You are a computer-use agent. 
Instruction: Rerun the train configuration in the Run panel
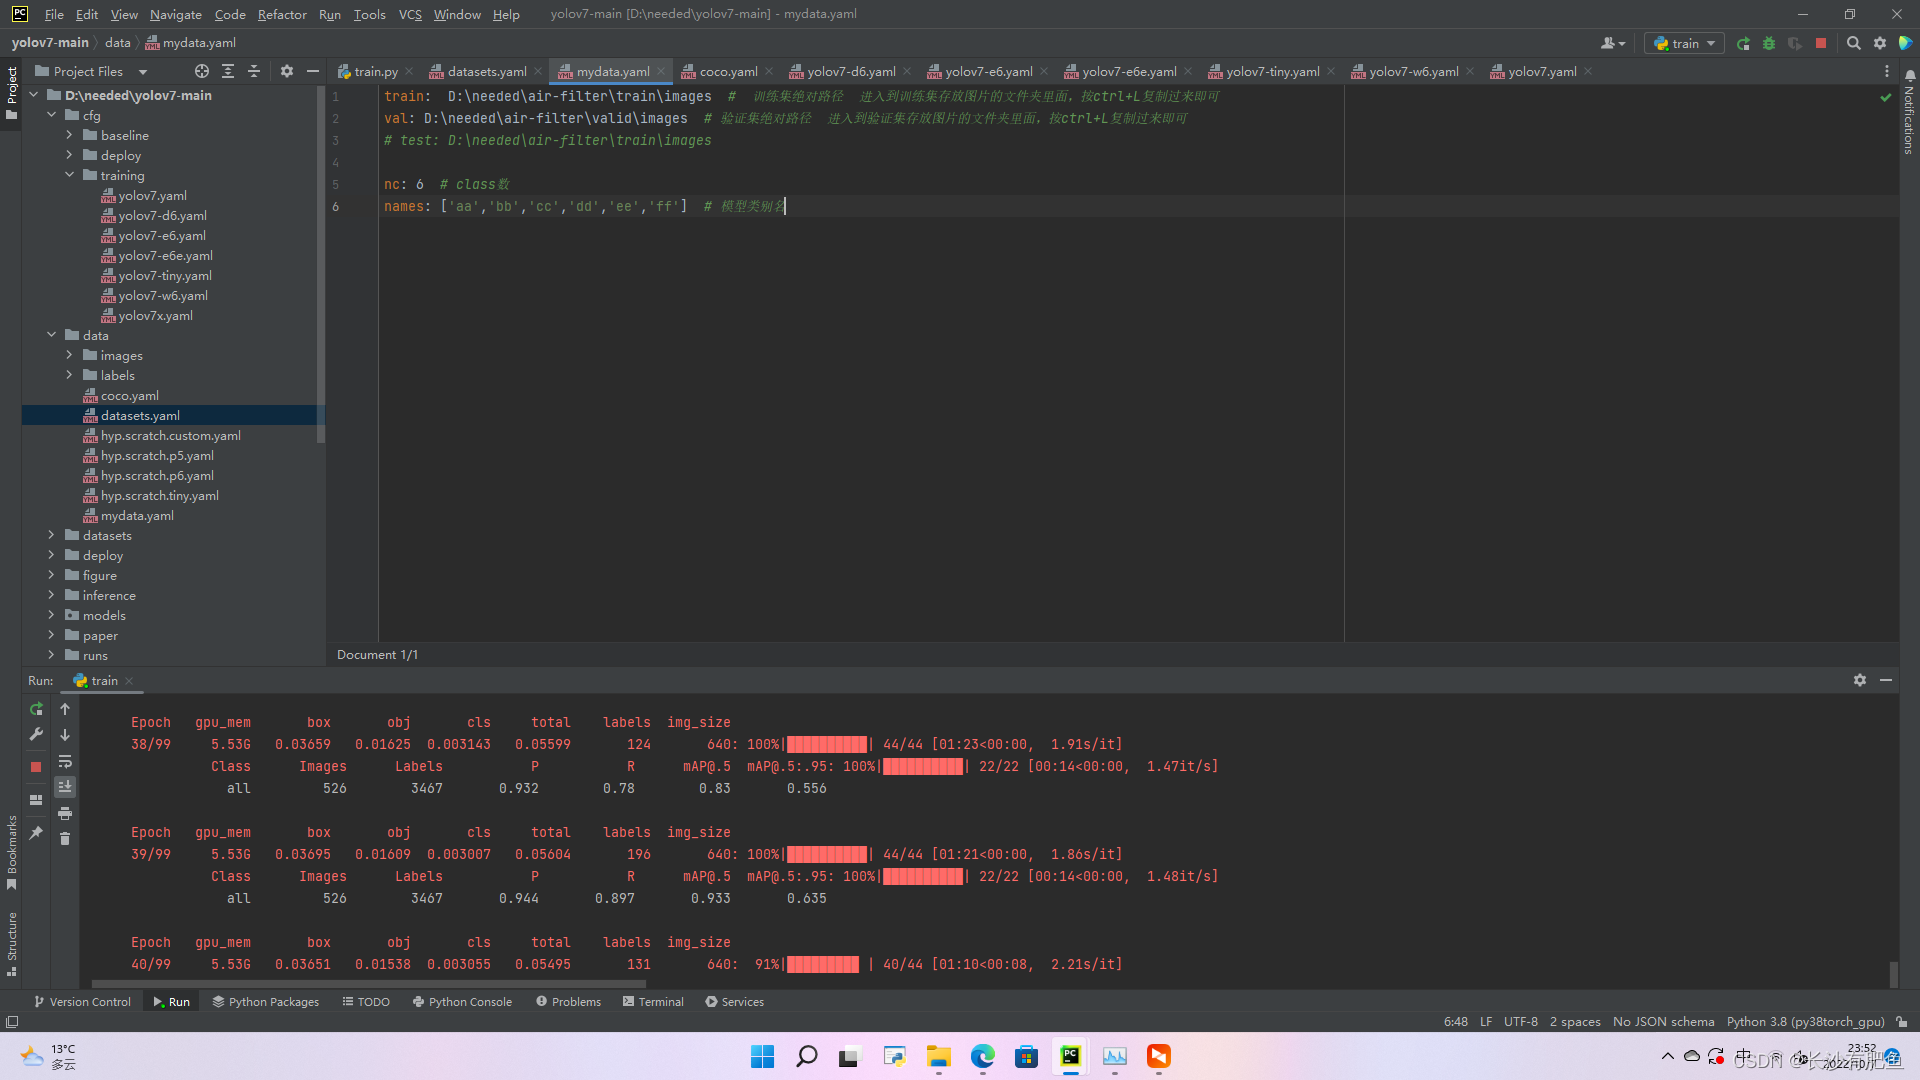36,709
